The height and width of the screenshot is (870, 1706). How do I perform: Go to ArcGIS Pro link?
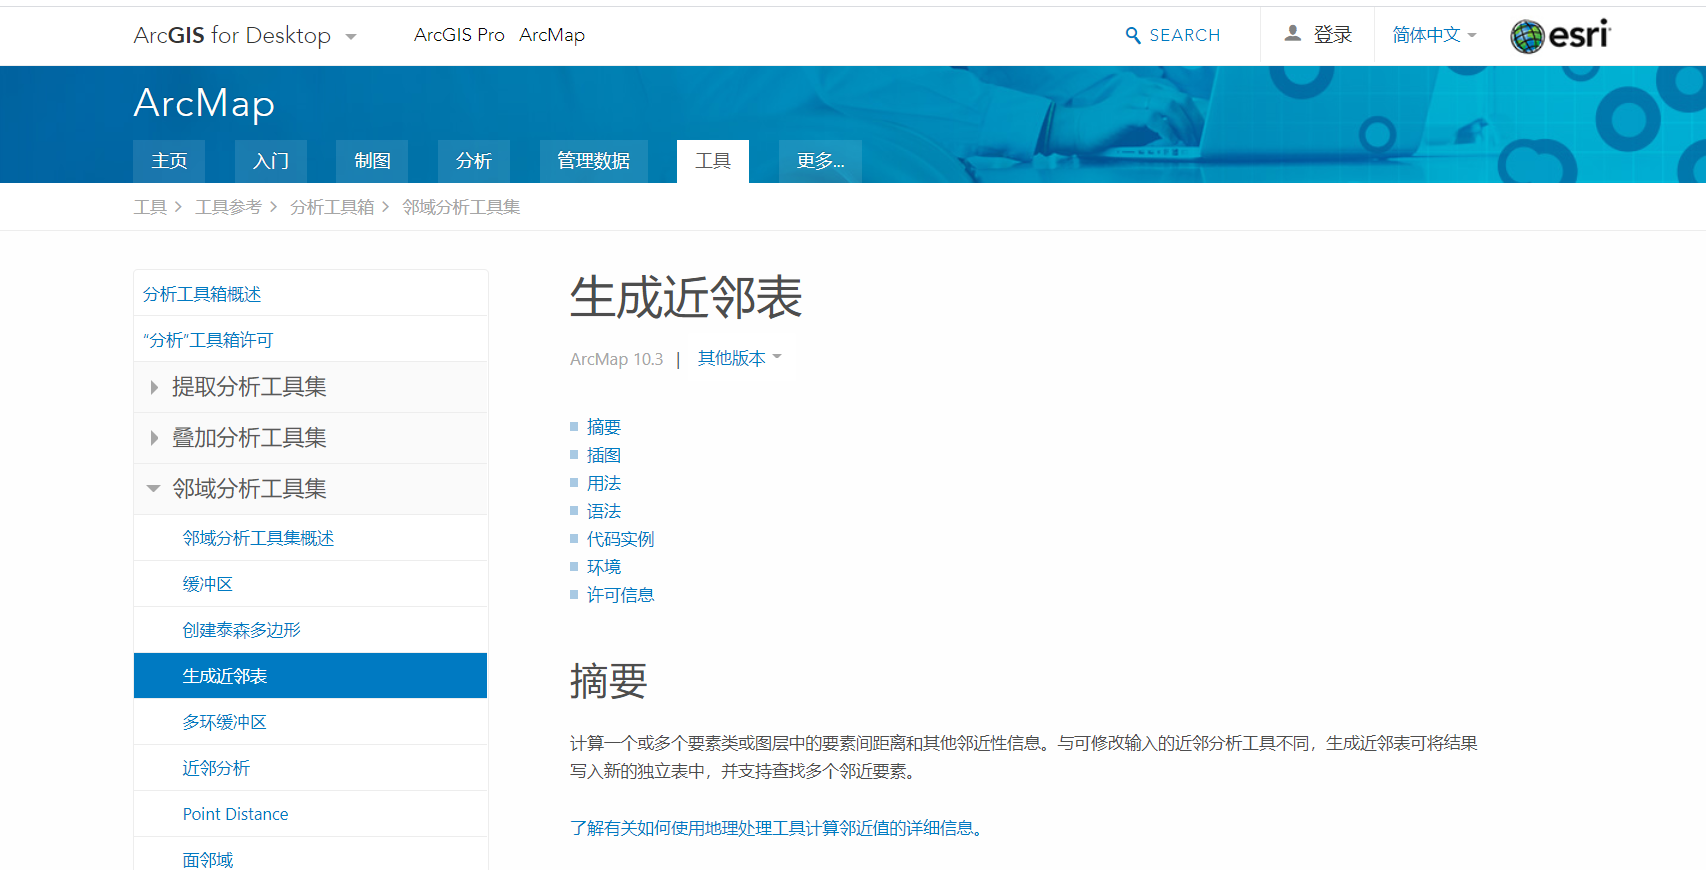pos(459,35)
